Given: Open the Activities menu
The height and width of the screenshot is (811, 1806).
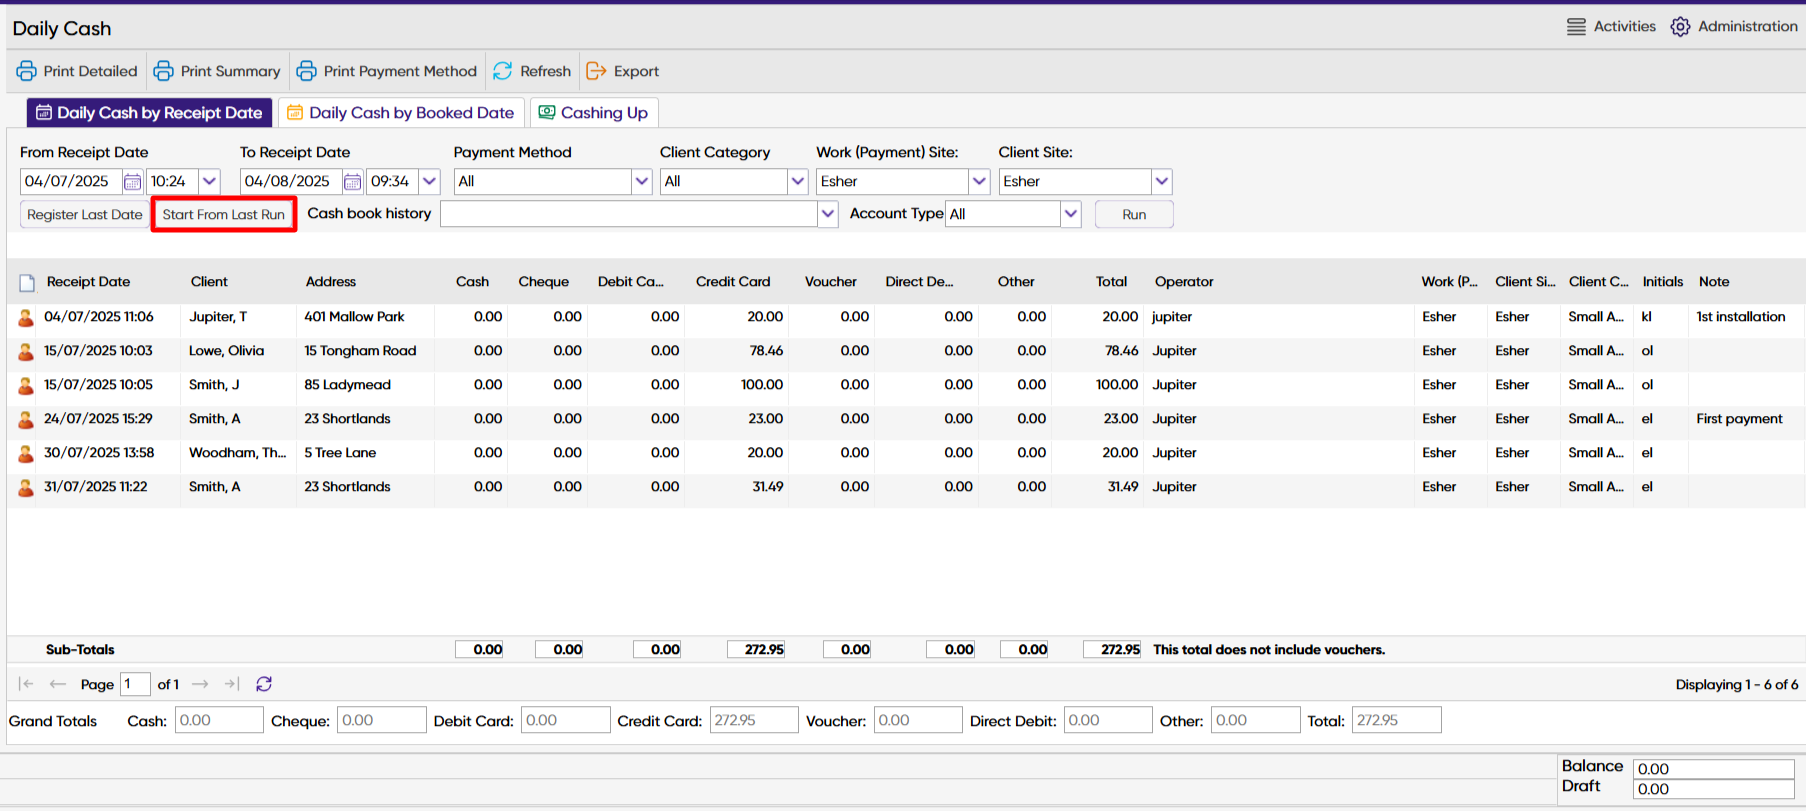Looking at the screenshot, I should coord(1611,27).
